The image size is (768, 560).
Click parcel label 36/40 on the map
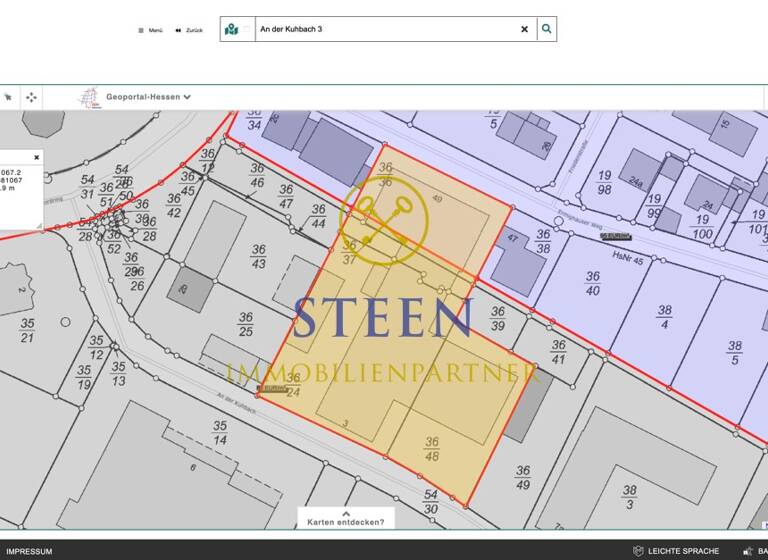(593, 284)
